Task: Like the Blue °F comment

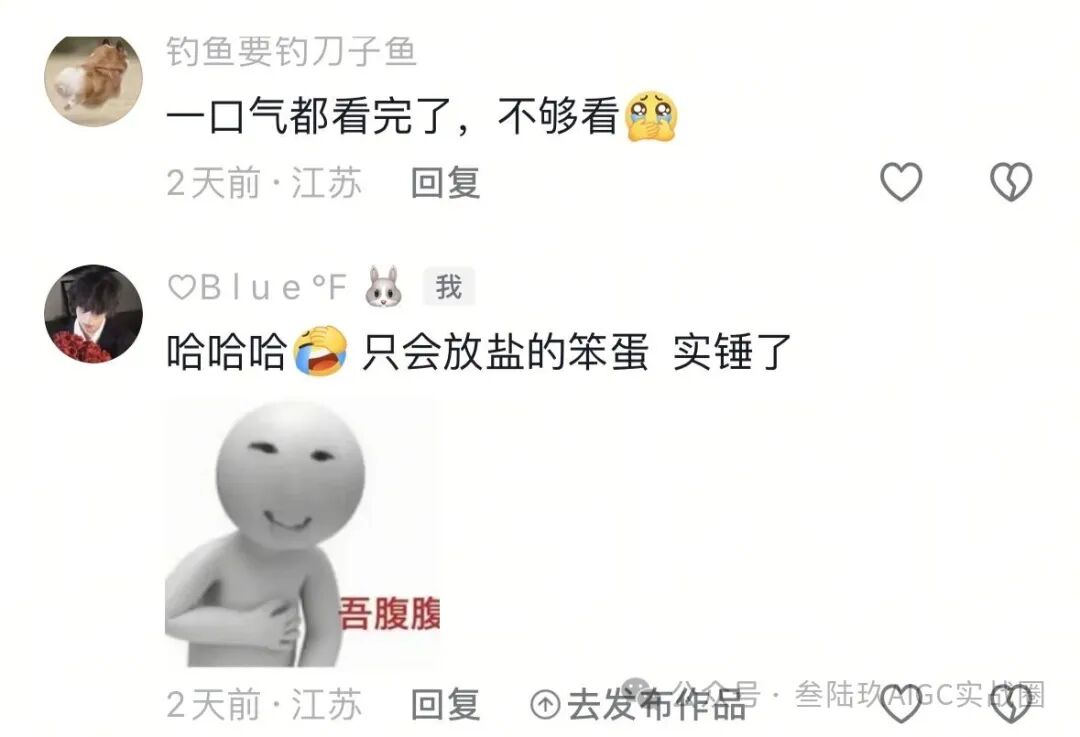Action: pos(901,704)
